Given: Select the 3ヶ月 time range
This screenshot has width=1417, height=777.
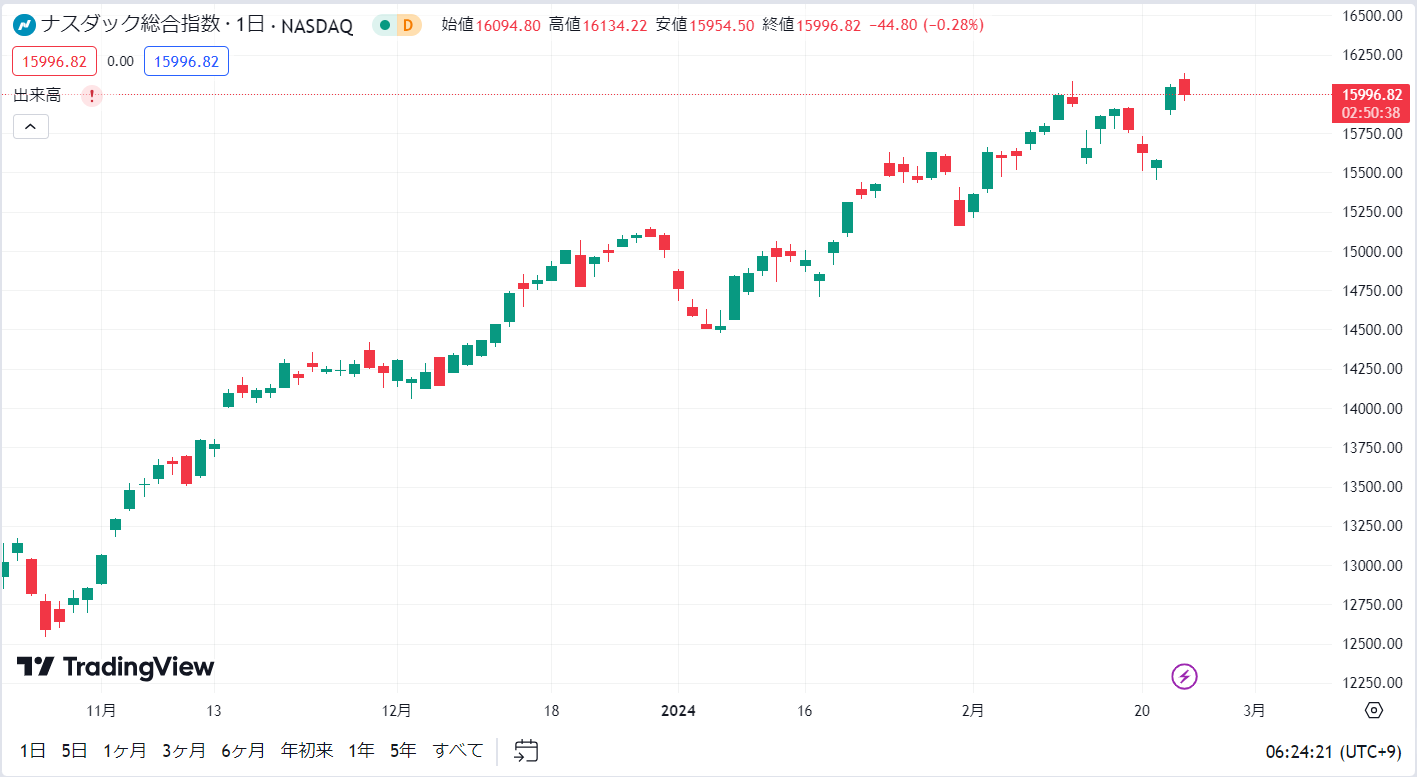Looking at the screenshot, I should tap(184, 750).
